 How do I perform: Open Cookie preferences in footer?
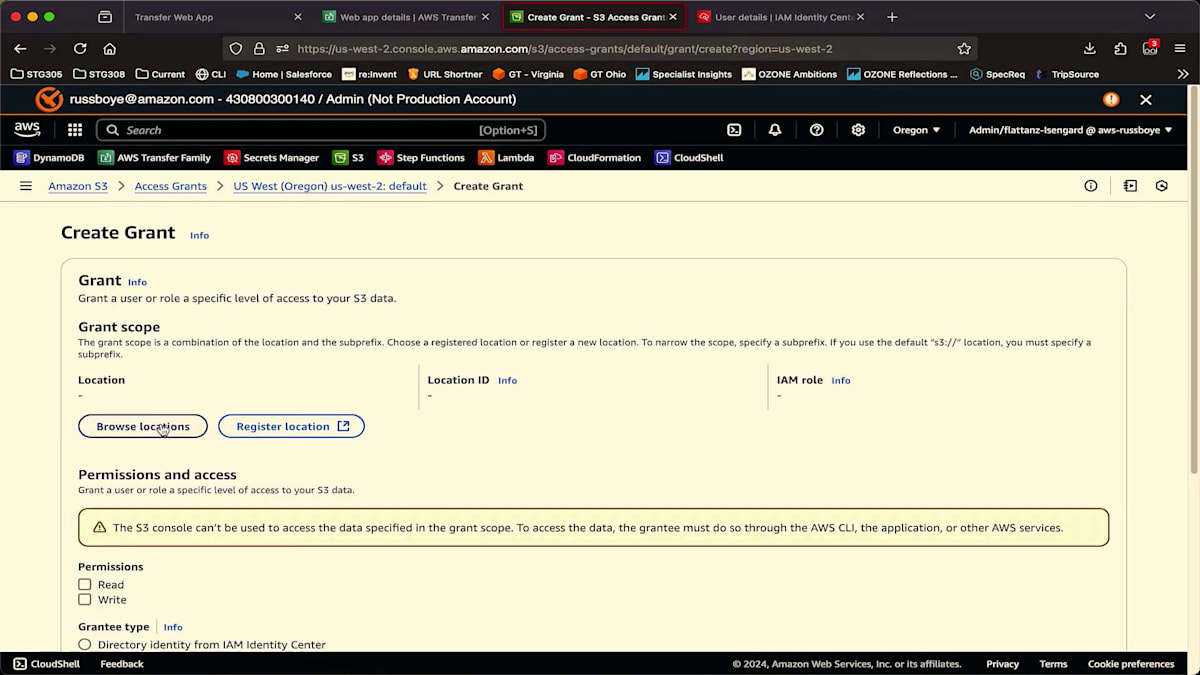[x=1131, y=664]
